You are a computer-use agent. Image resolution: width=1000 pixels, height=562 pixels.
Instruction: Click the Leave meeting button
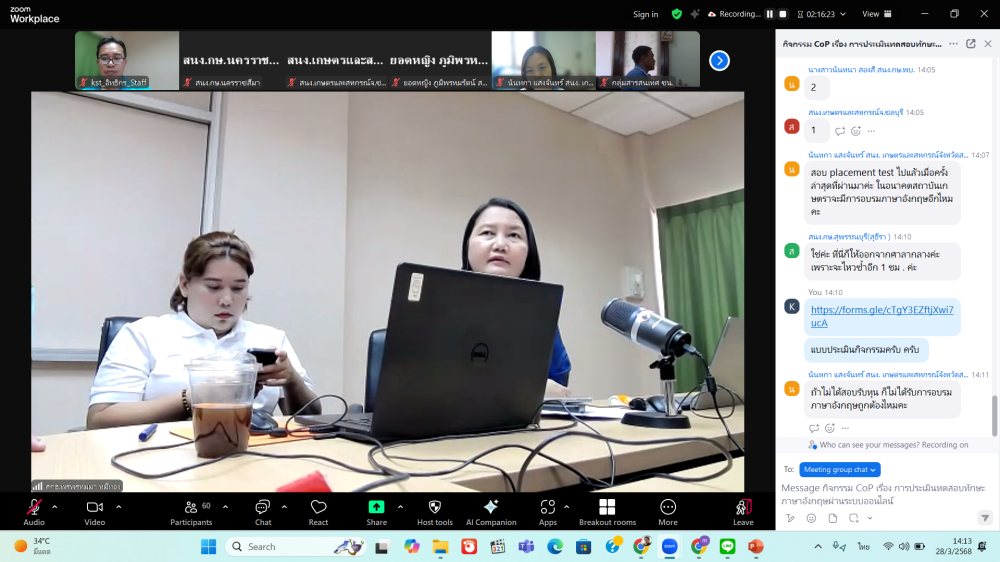(743, 511)
